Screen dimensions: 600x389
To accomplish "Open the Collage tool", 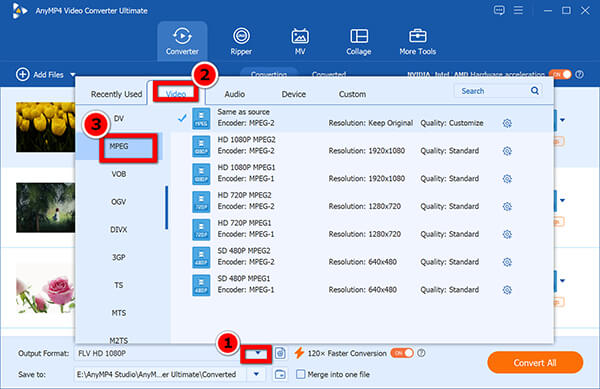I will 359,41.
